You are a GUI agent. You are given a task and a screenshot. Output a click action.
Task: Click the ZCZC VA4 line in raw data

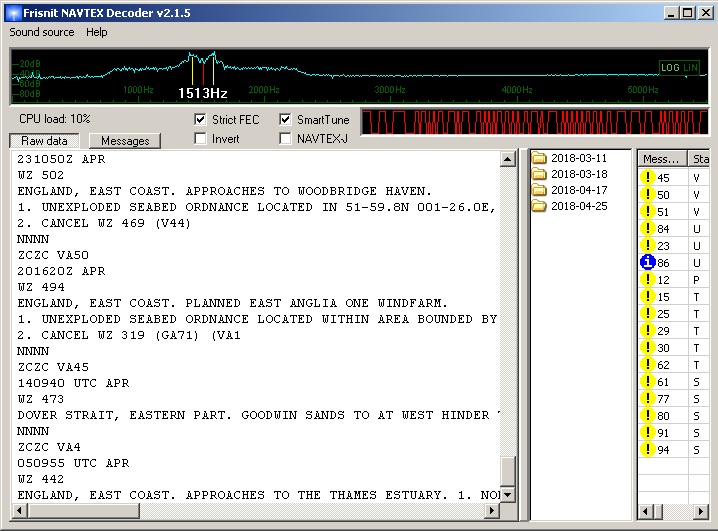(x=49, y=447)
